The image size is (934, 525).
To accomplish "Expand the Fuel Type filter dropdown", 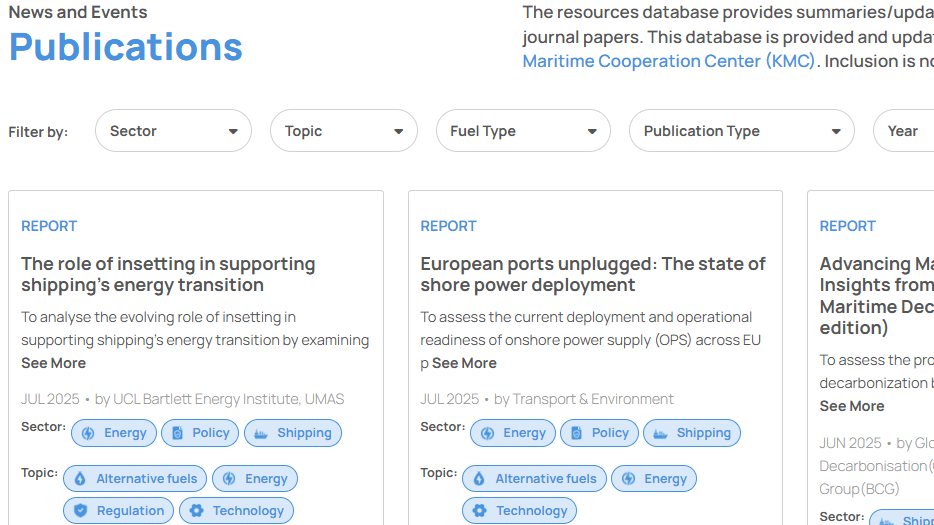I will click(522, 131).
